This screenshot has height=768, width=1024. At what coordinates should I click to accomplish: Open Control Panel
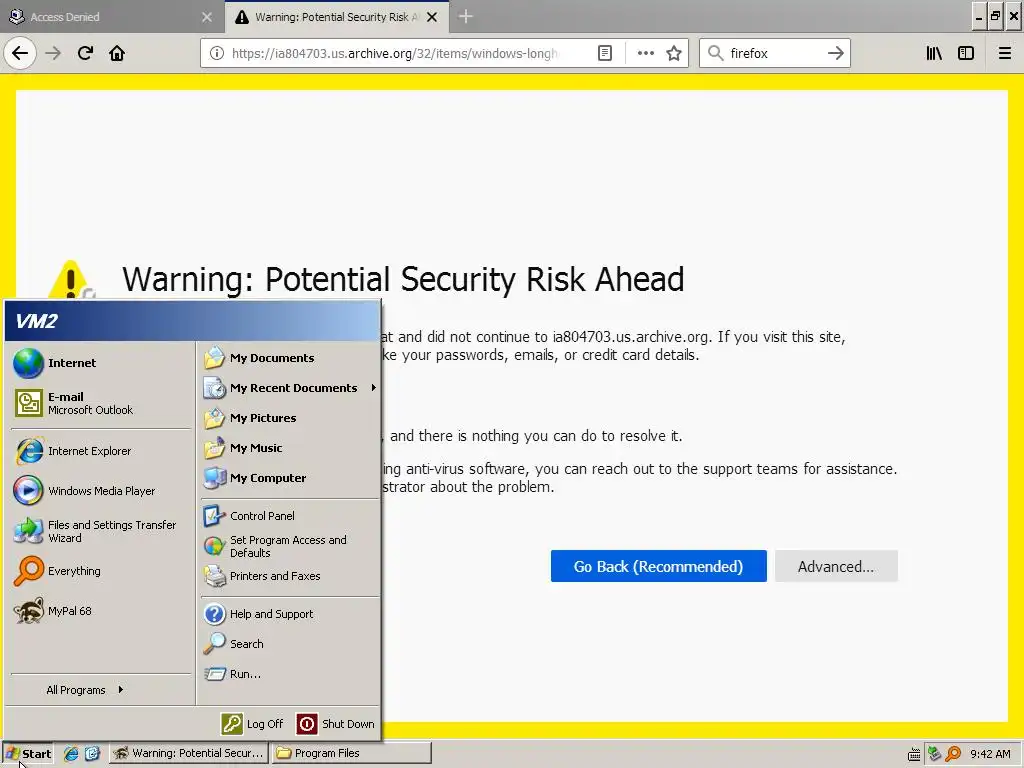(x=290, y=516)
